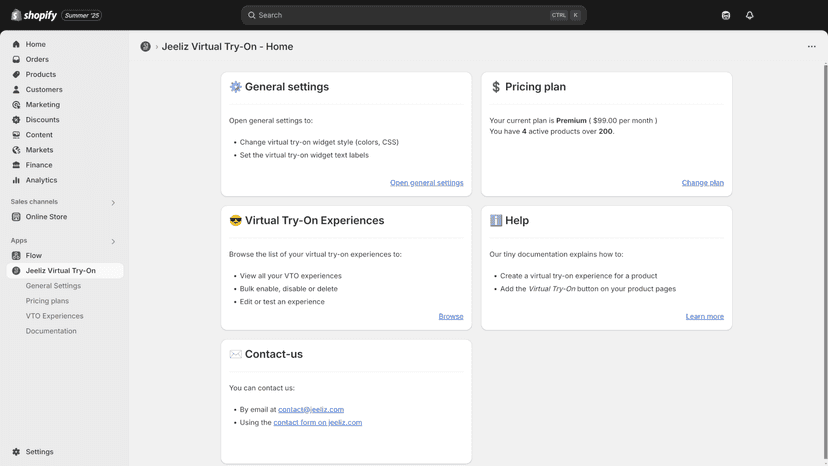
Task: Click the Home house icon in sidebar
Action: point(16,44)
